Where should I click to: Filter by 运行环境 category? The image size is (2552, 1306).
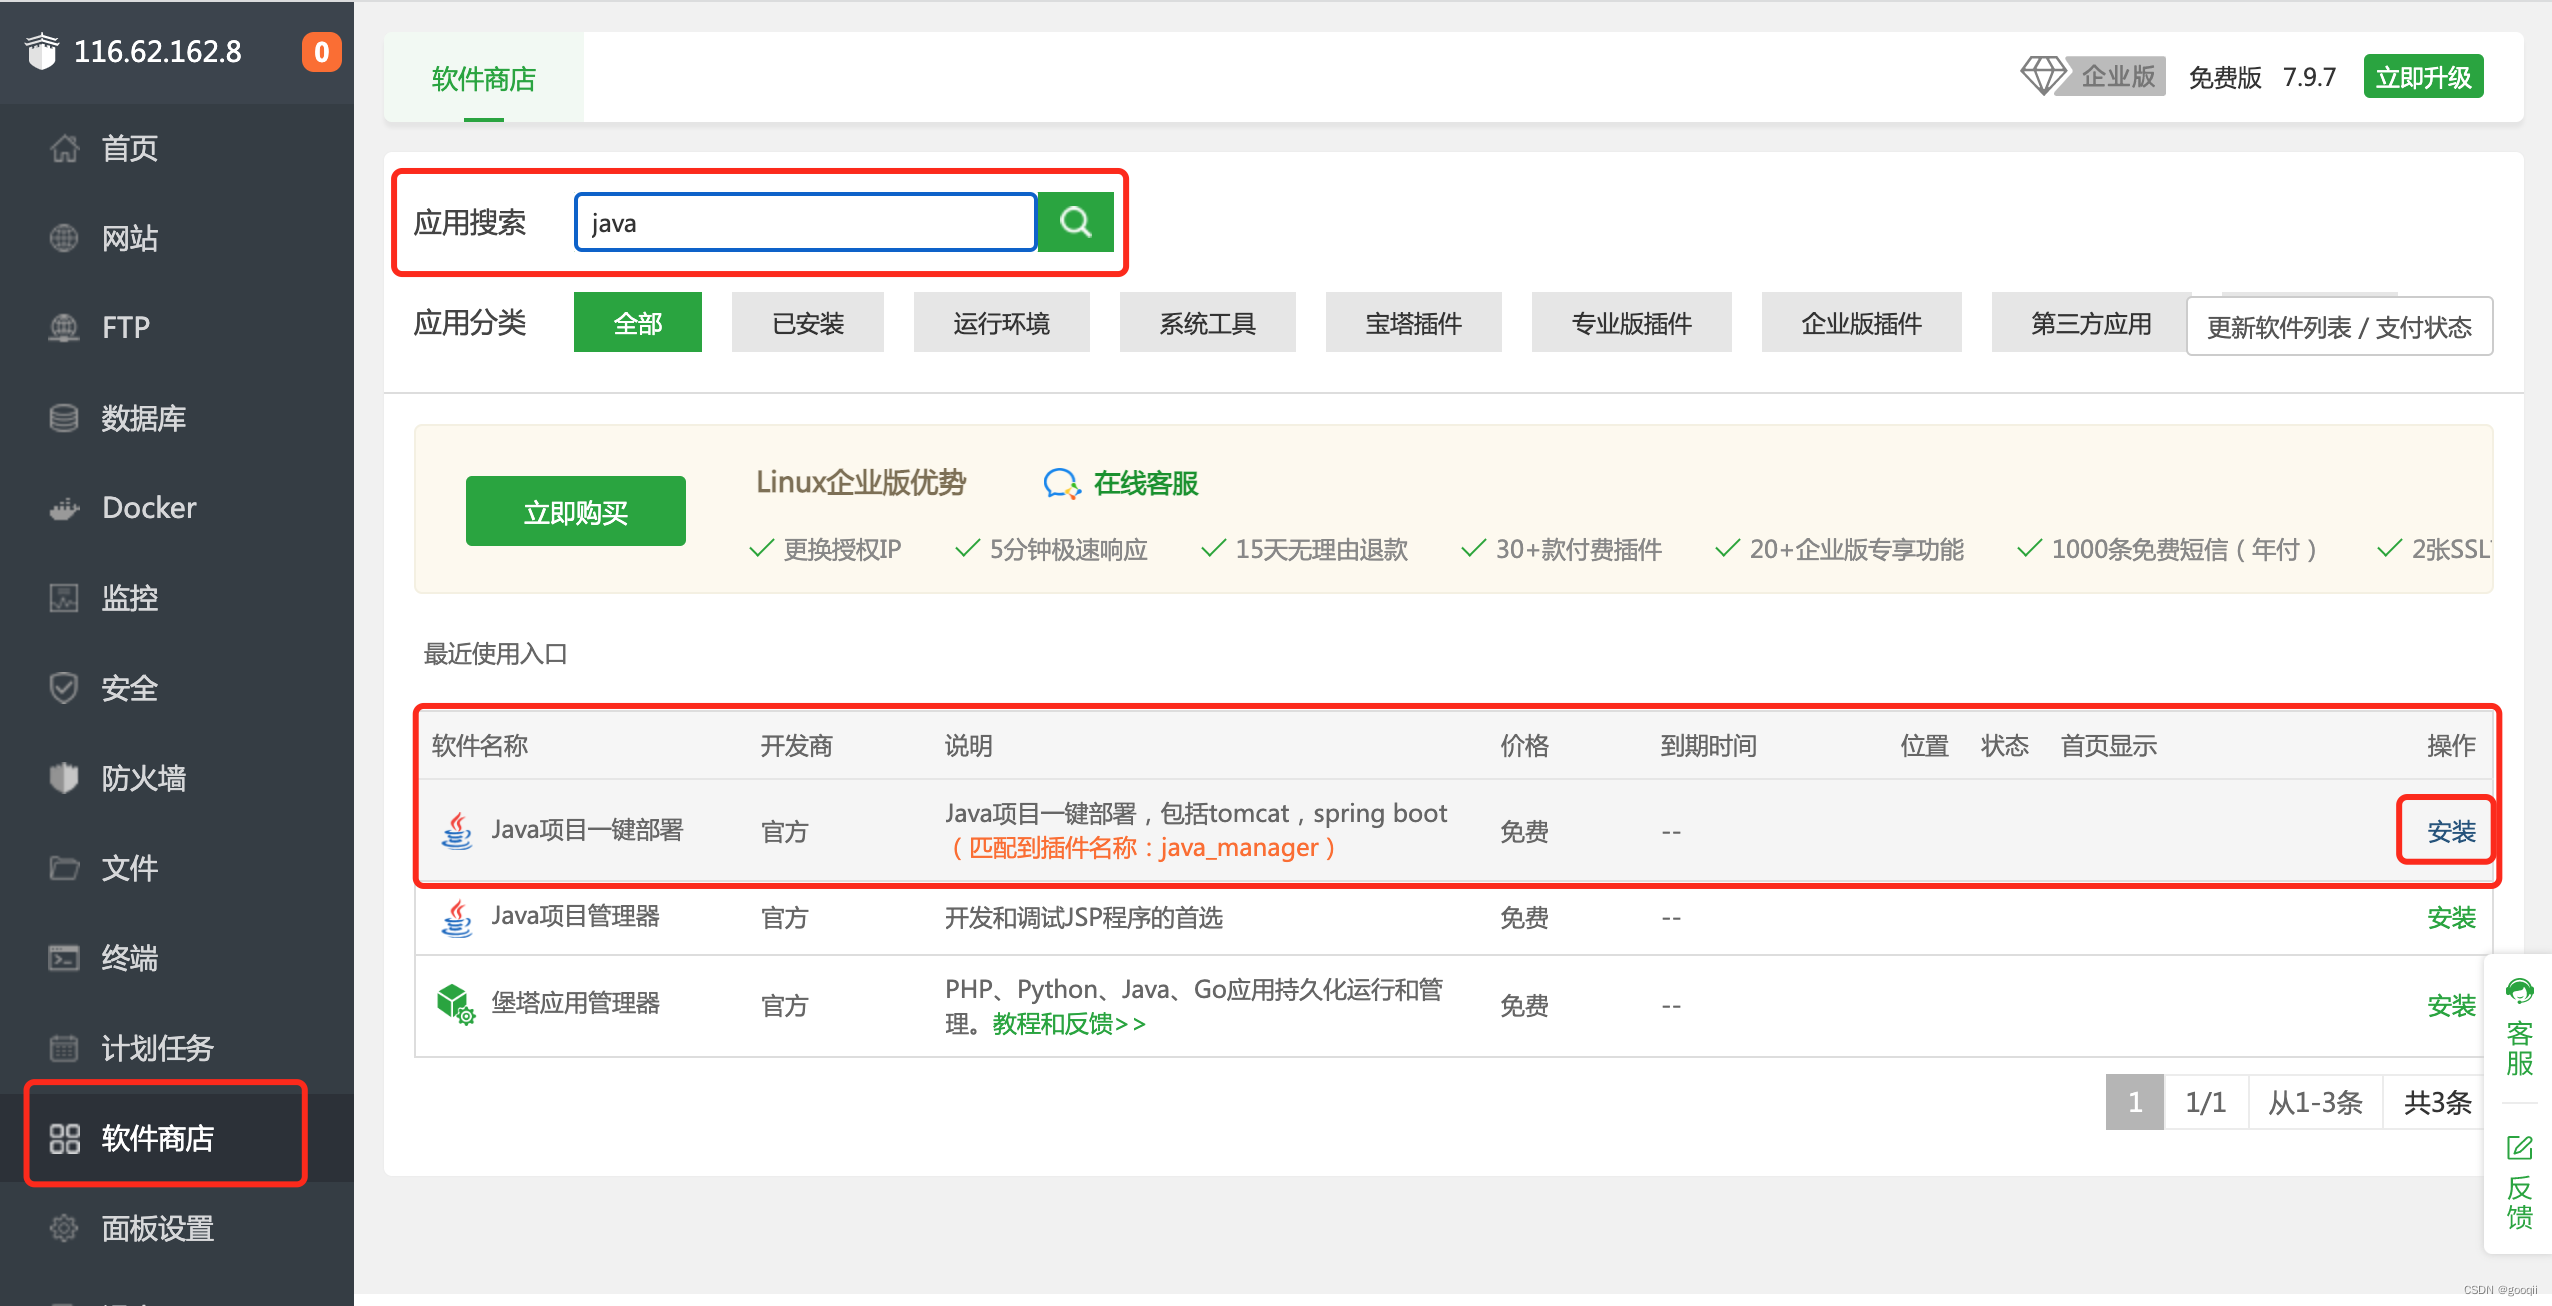point(1002,323)
